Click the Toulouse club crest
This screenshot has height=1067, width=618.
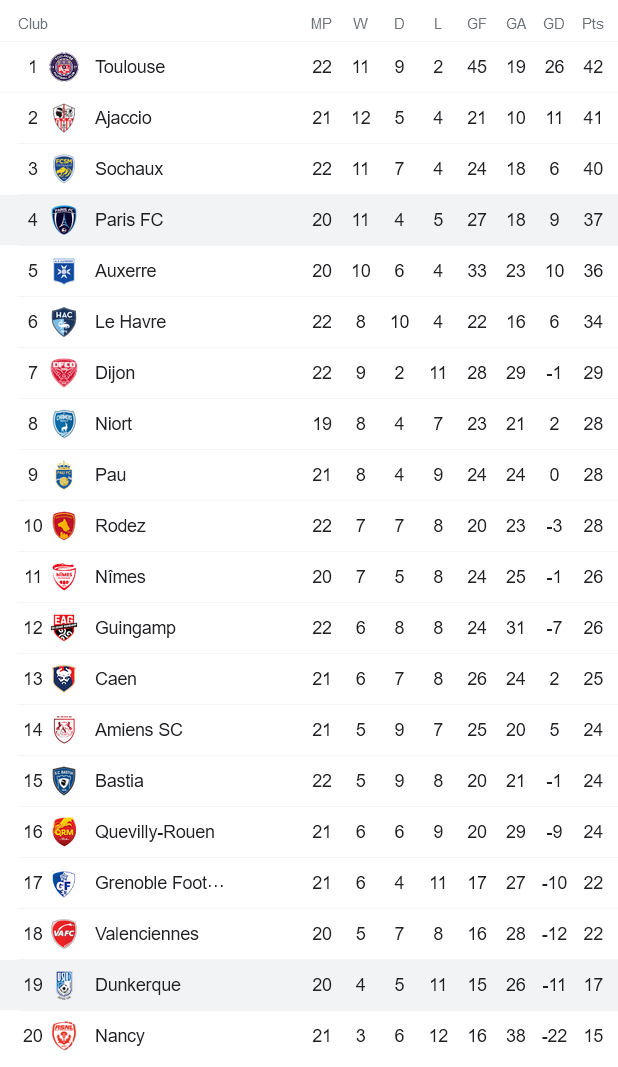point(63,66)
